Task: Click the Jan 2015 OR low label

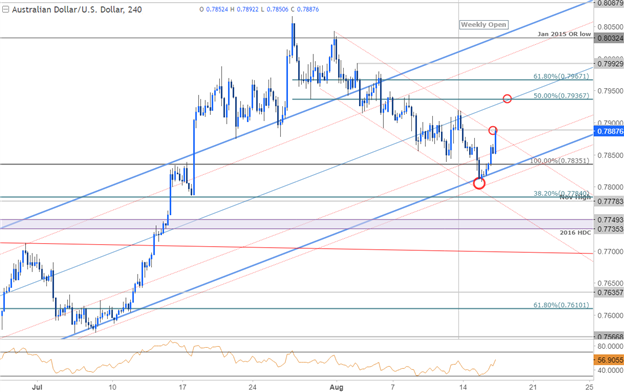Action: pos(564,34)
